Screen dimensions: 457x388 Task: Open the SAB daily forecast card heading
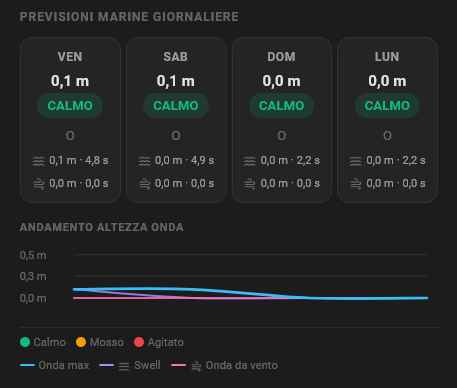(x=176, y=57)
